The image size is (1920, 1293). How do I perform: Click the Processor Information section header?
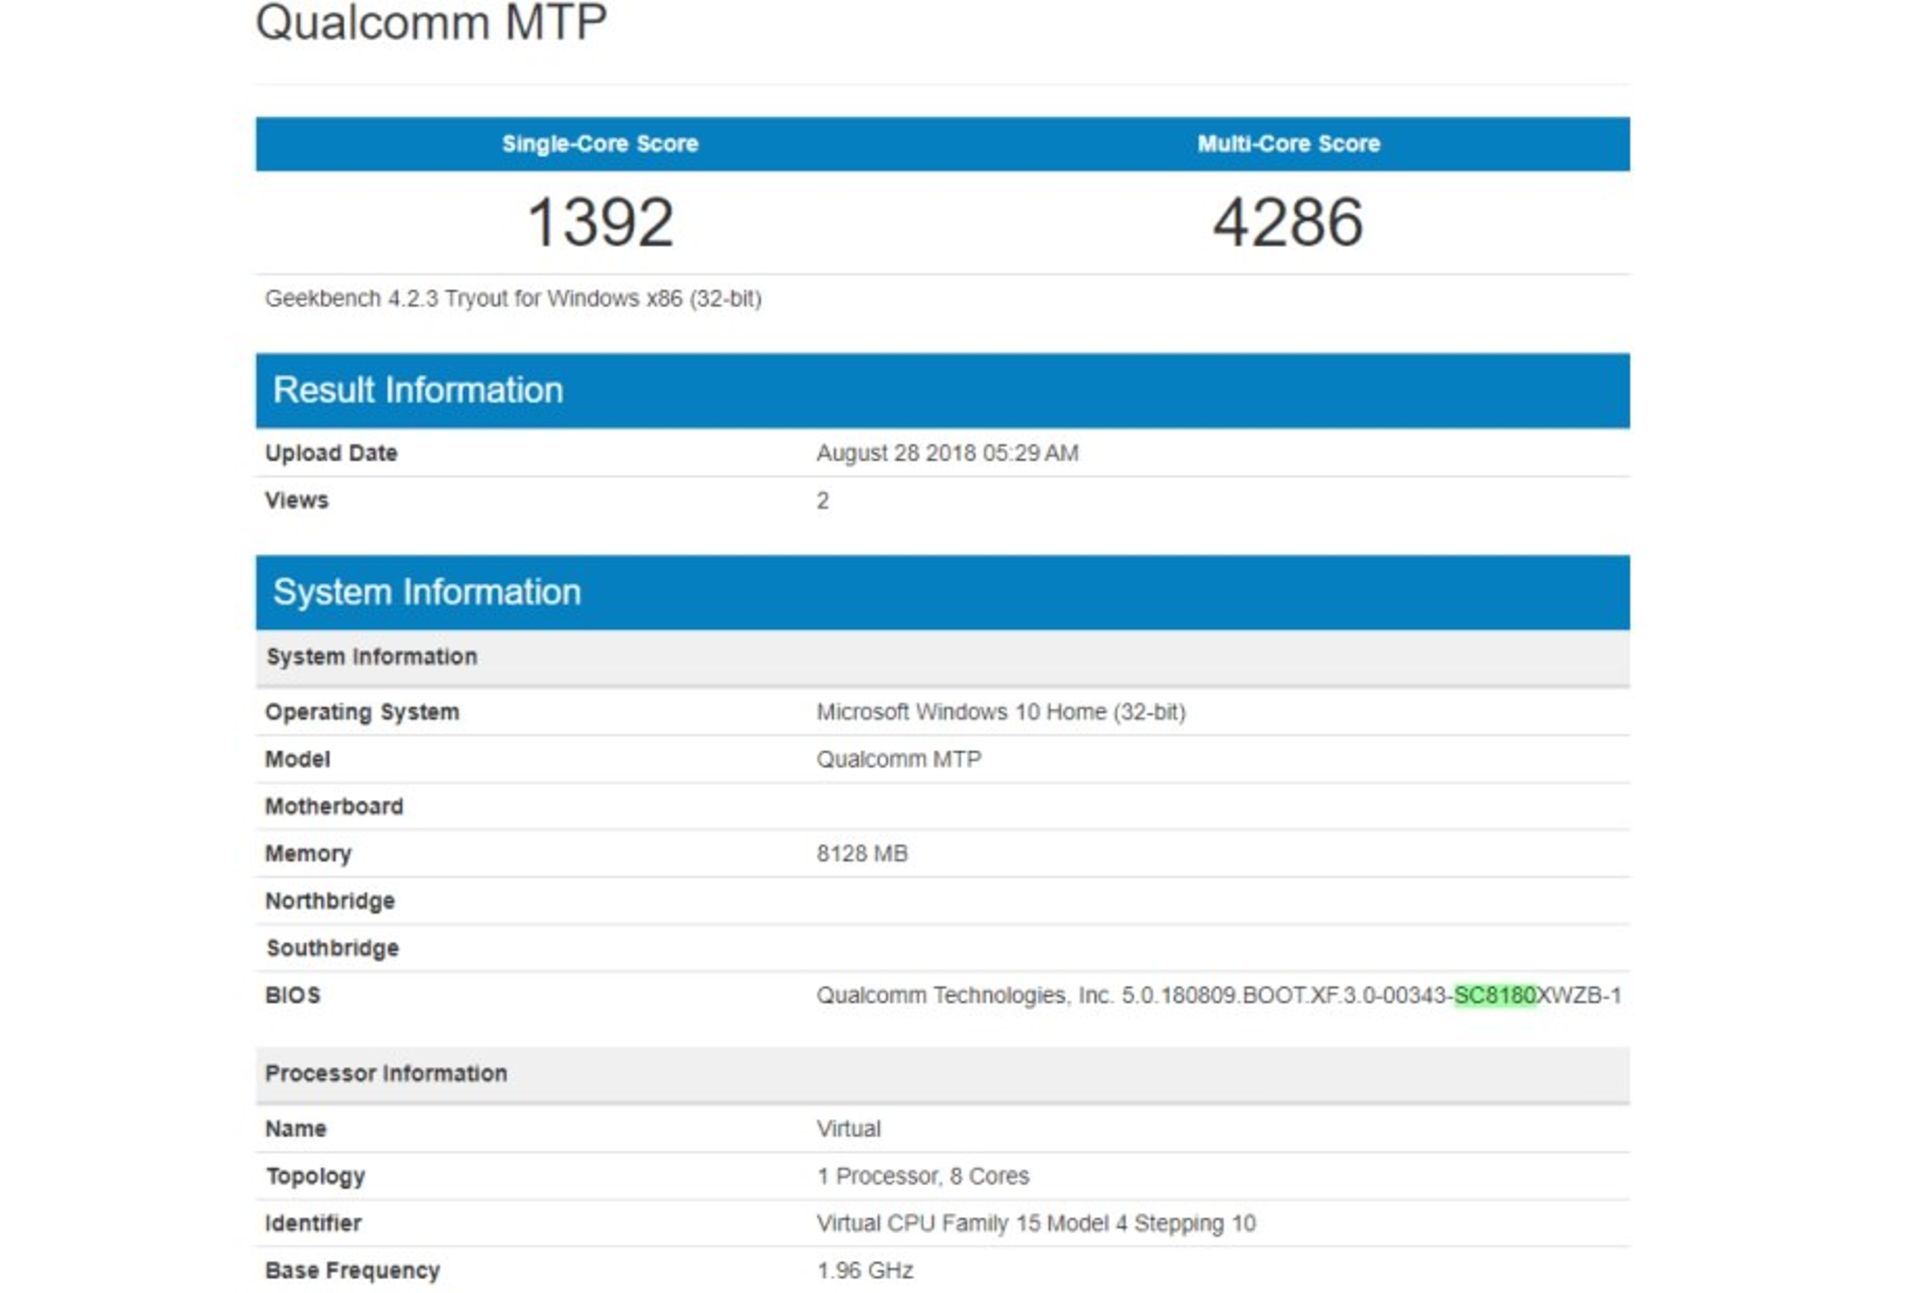(385, 1073)
